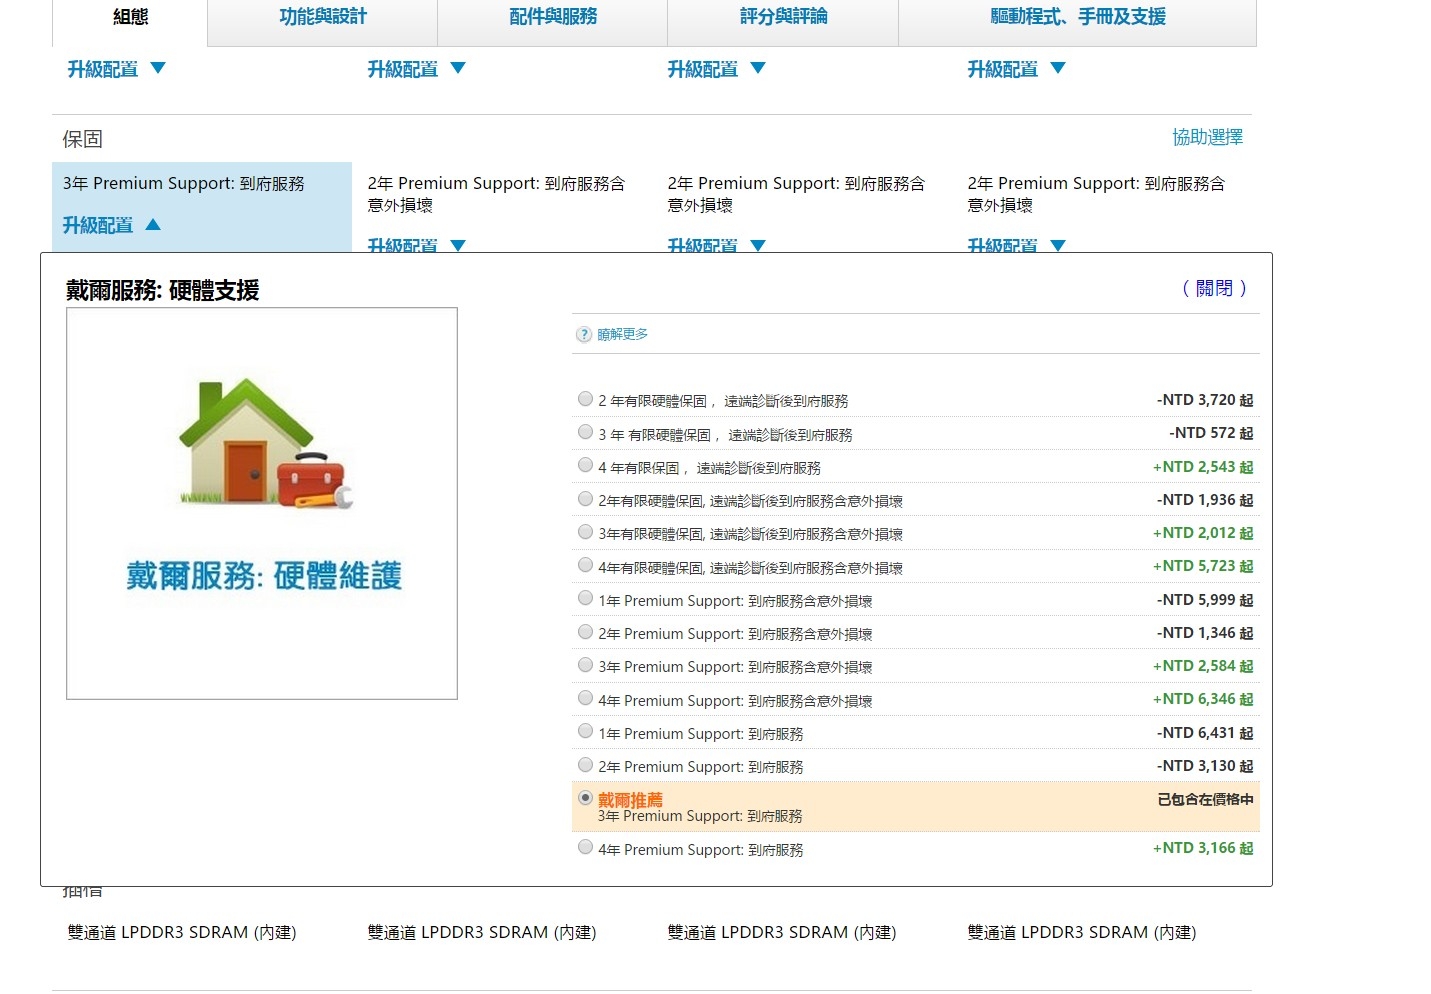Select recommended 3年 Premium Support 到府服務 radio

[585, 798]
